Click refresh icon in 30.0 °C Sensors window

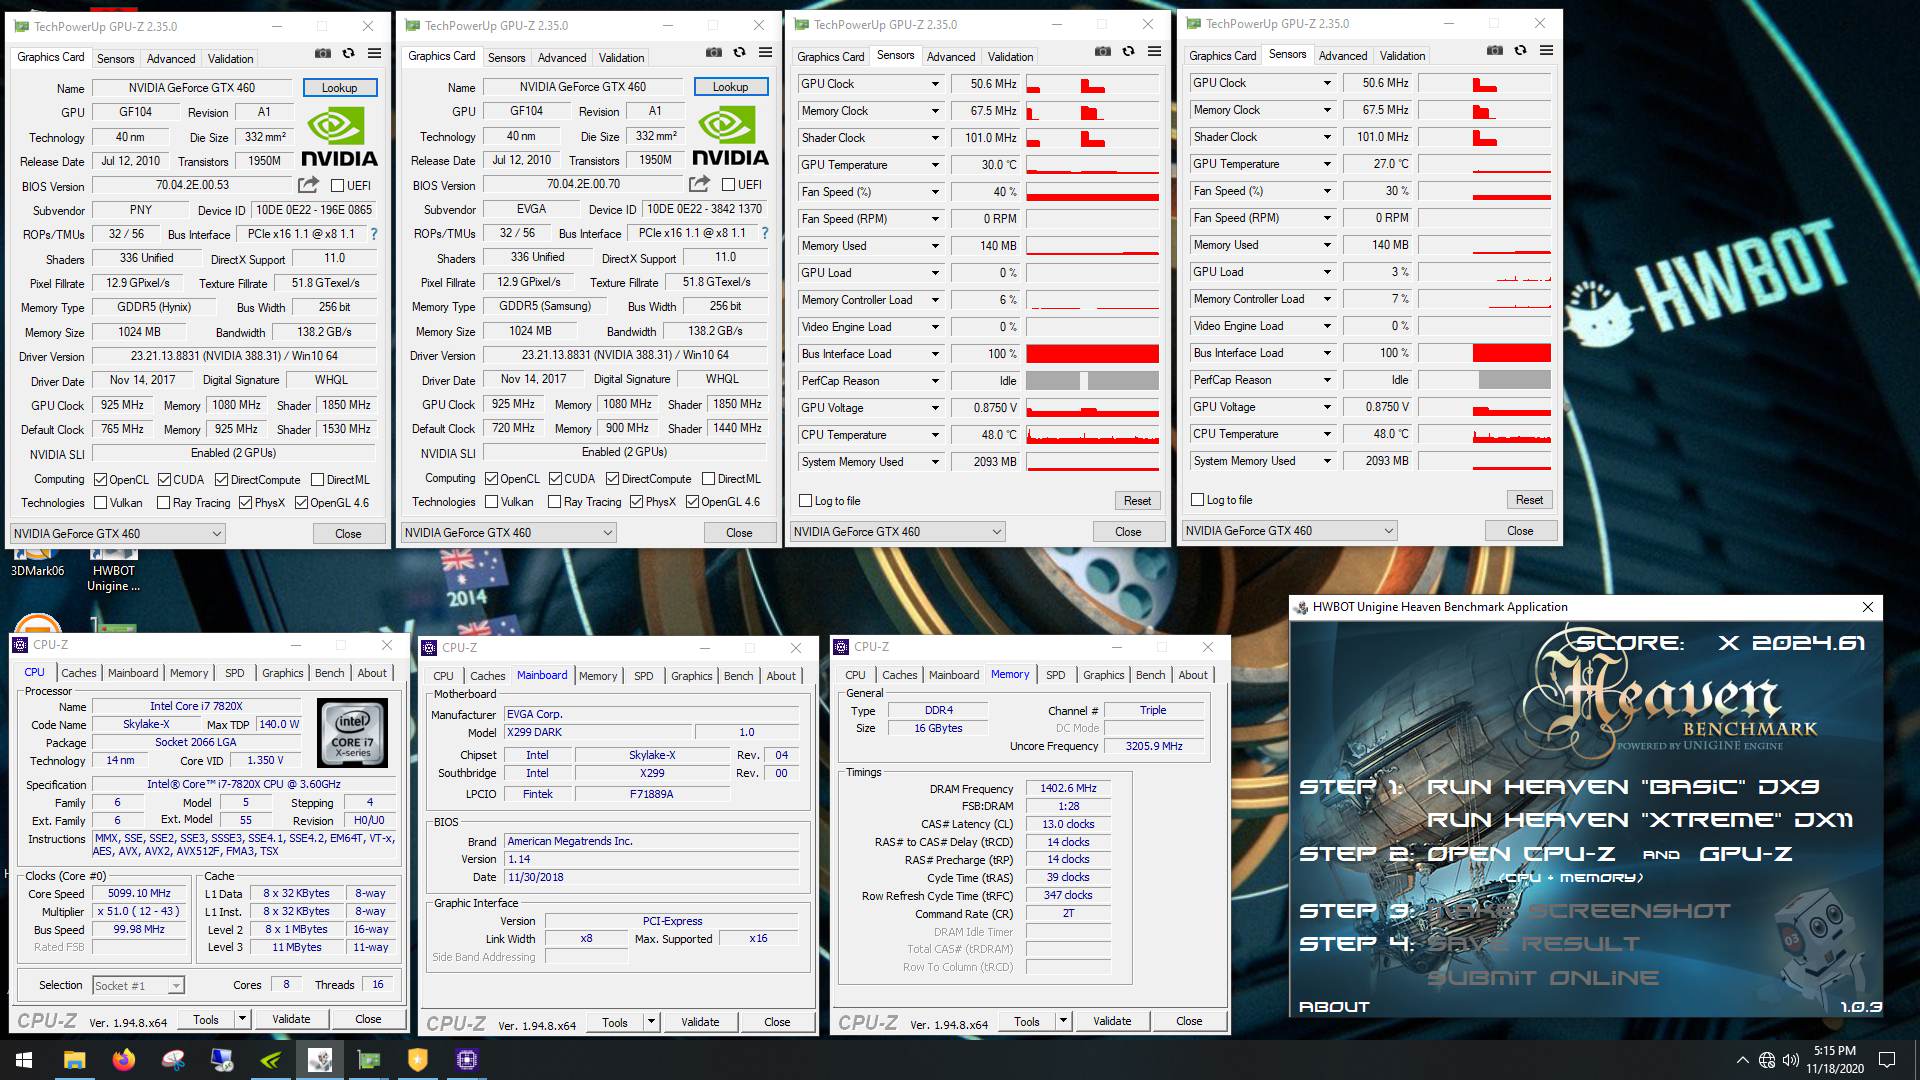1128,51
